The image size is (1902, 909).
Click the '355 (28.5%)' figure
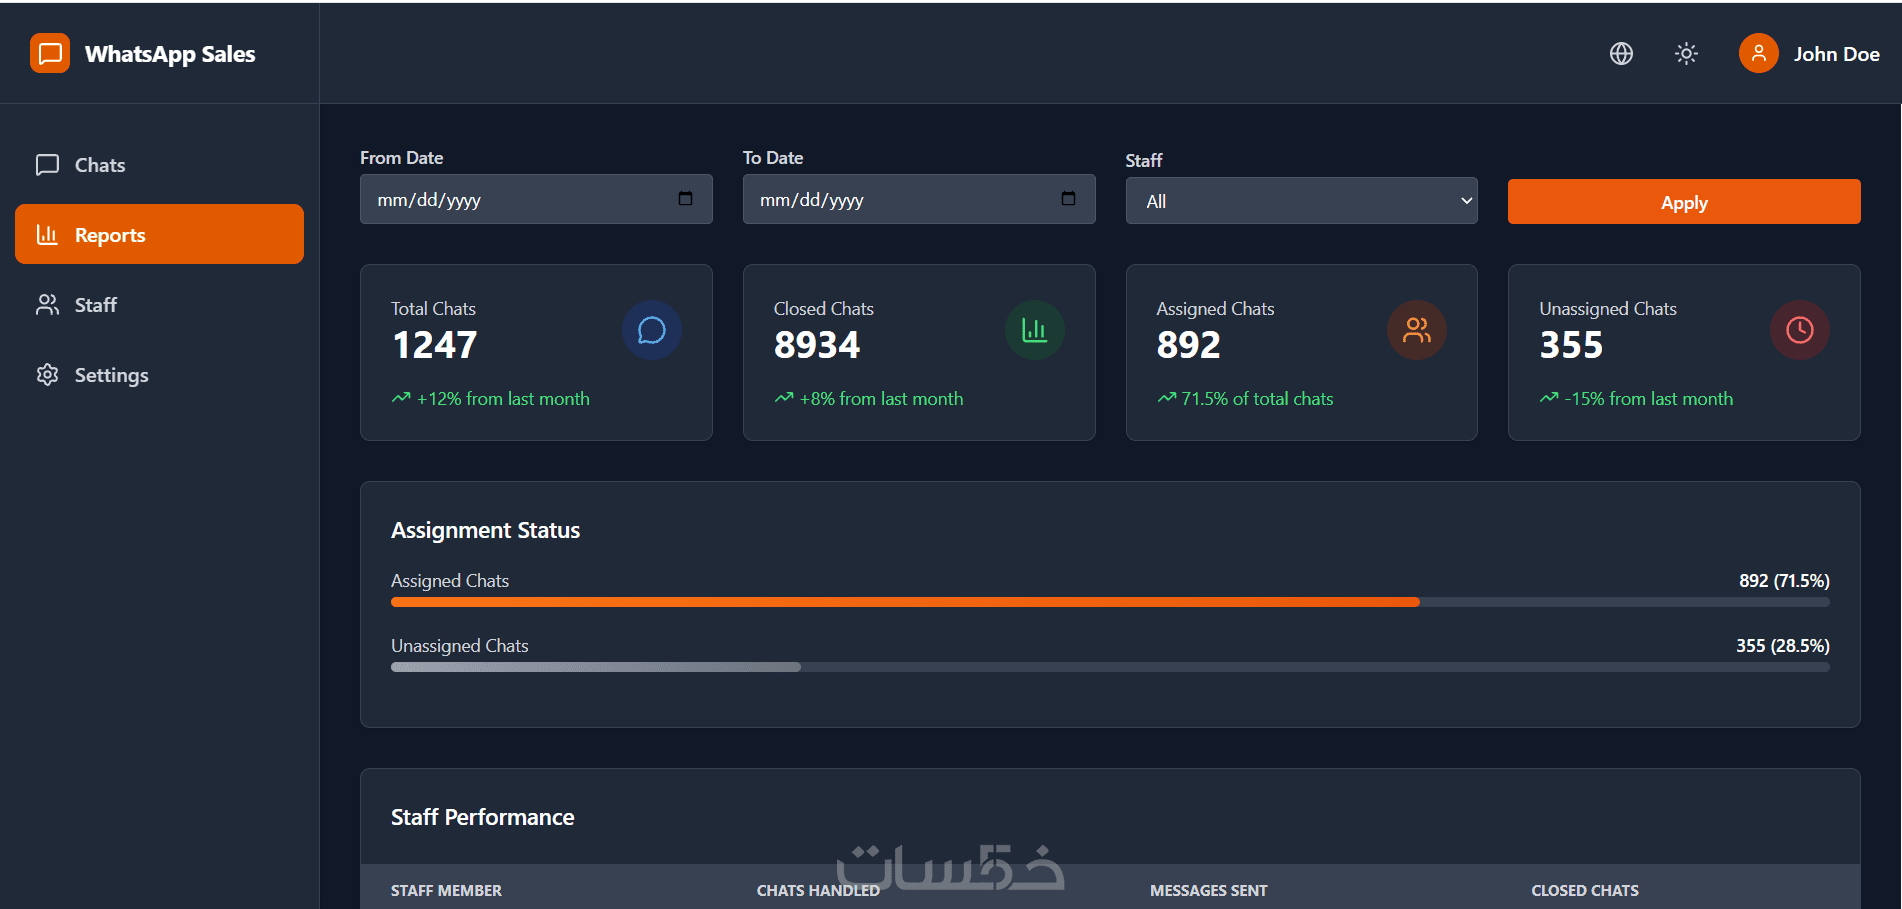pyautogui.click(x=1783, y=646)
